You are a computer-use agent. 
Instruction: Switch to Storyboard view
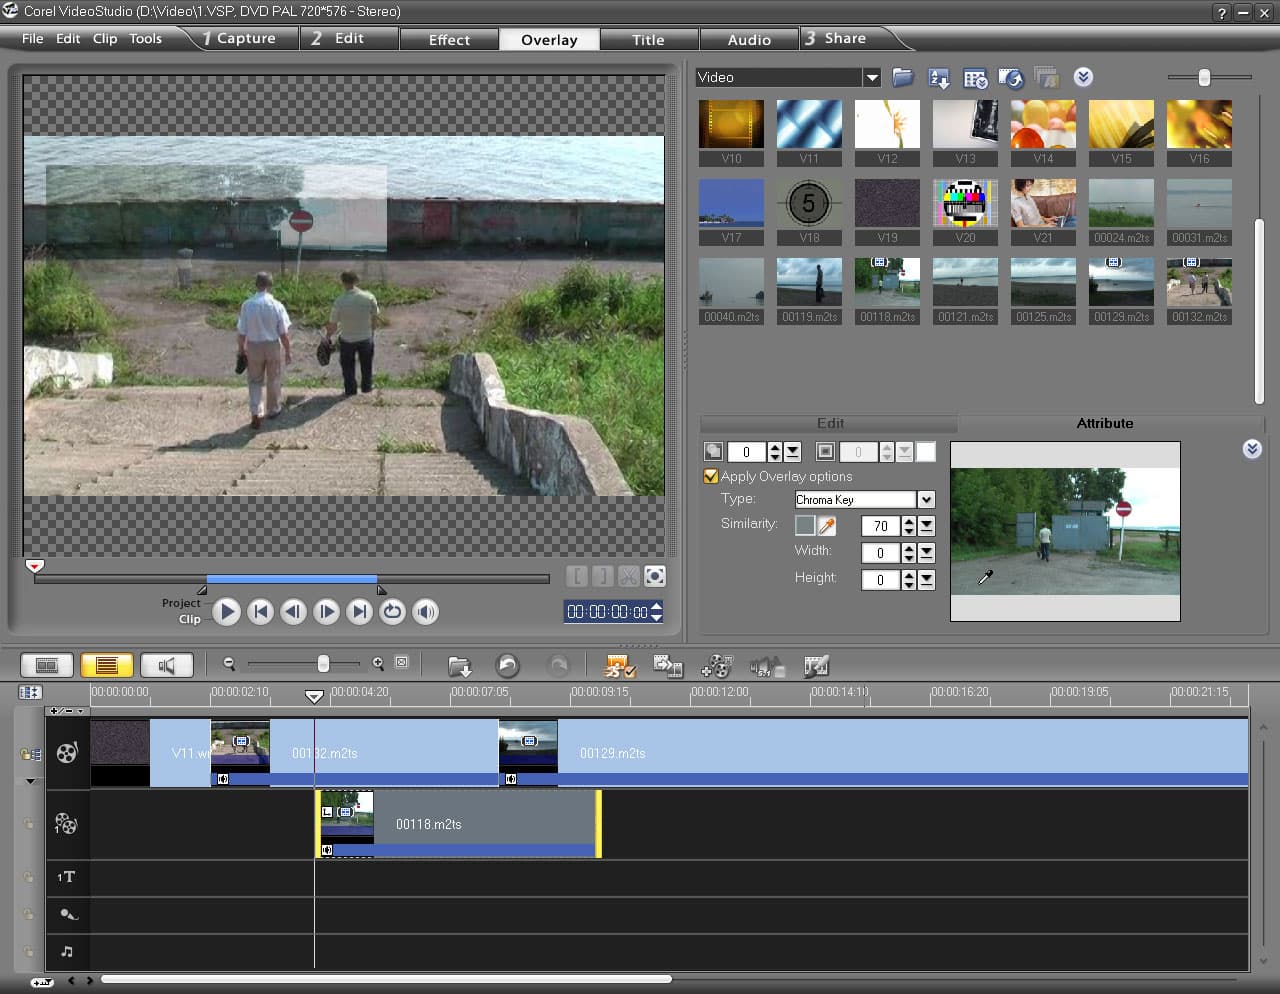pyautogui.click(x=47, y=665)
